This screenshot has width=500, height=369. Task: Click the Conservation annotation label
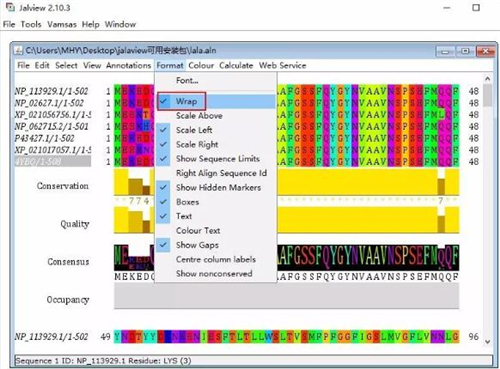(x=63, y=186)
